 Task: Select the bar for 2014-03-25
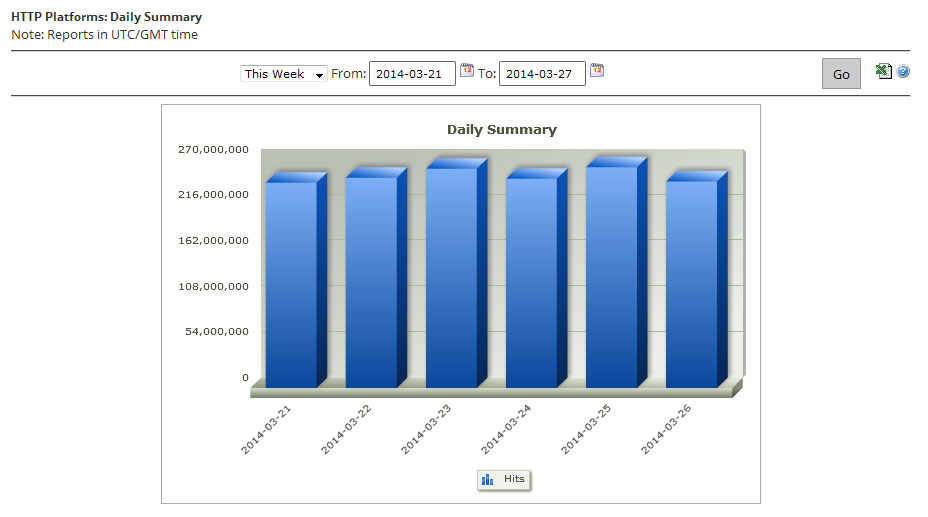611,277
